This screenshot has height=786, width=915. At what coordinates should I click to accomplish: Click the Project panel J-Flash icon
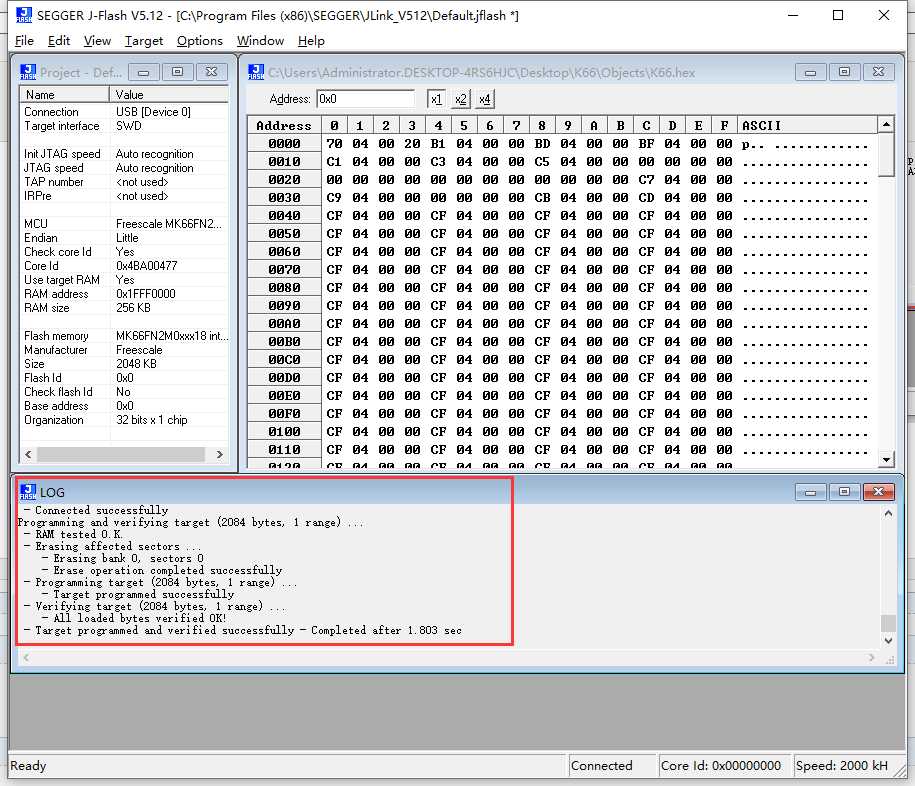(x=27, y=72)
